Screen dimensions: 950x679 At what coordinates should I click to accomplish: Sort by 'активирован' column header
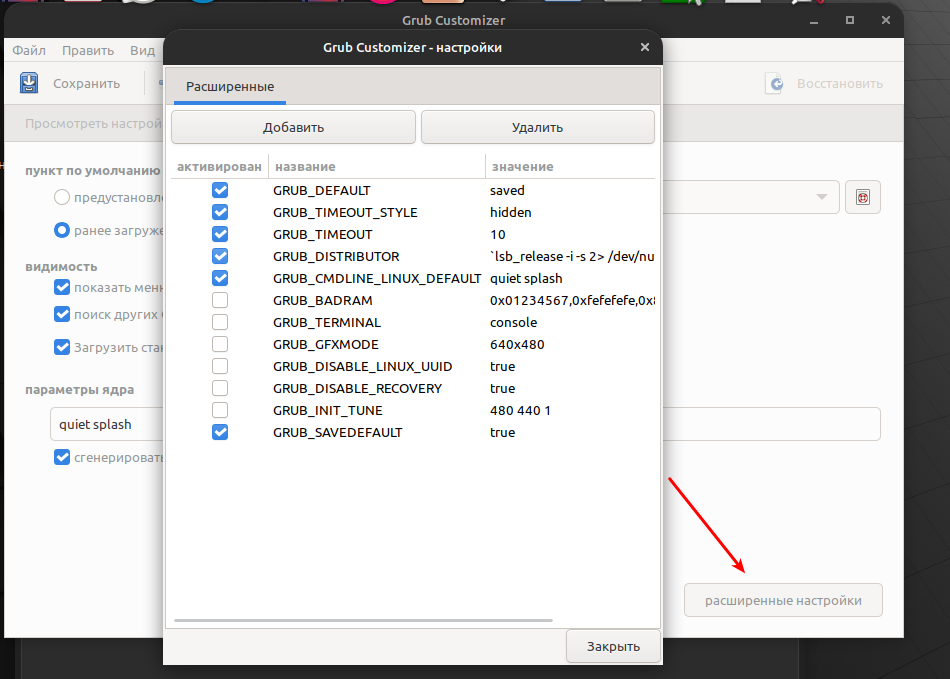[x=219, y=167]
